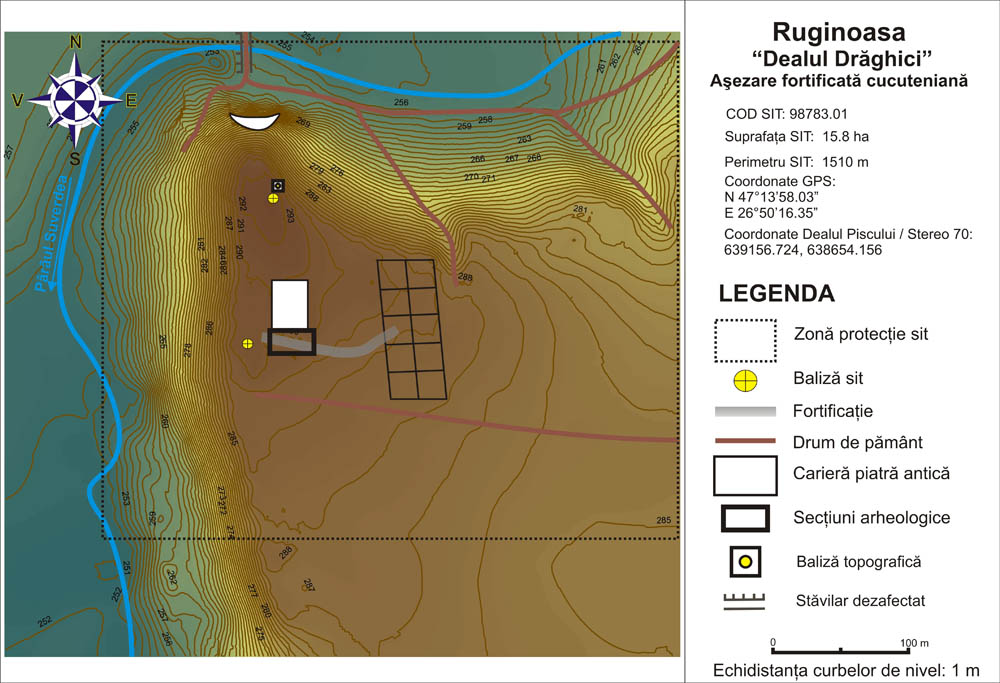The height and width of the screenshot is (683, 1000).
Task: Click the brown Drum de pământ legend line
Action: (745, 441)
